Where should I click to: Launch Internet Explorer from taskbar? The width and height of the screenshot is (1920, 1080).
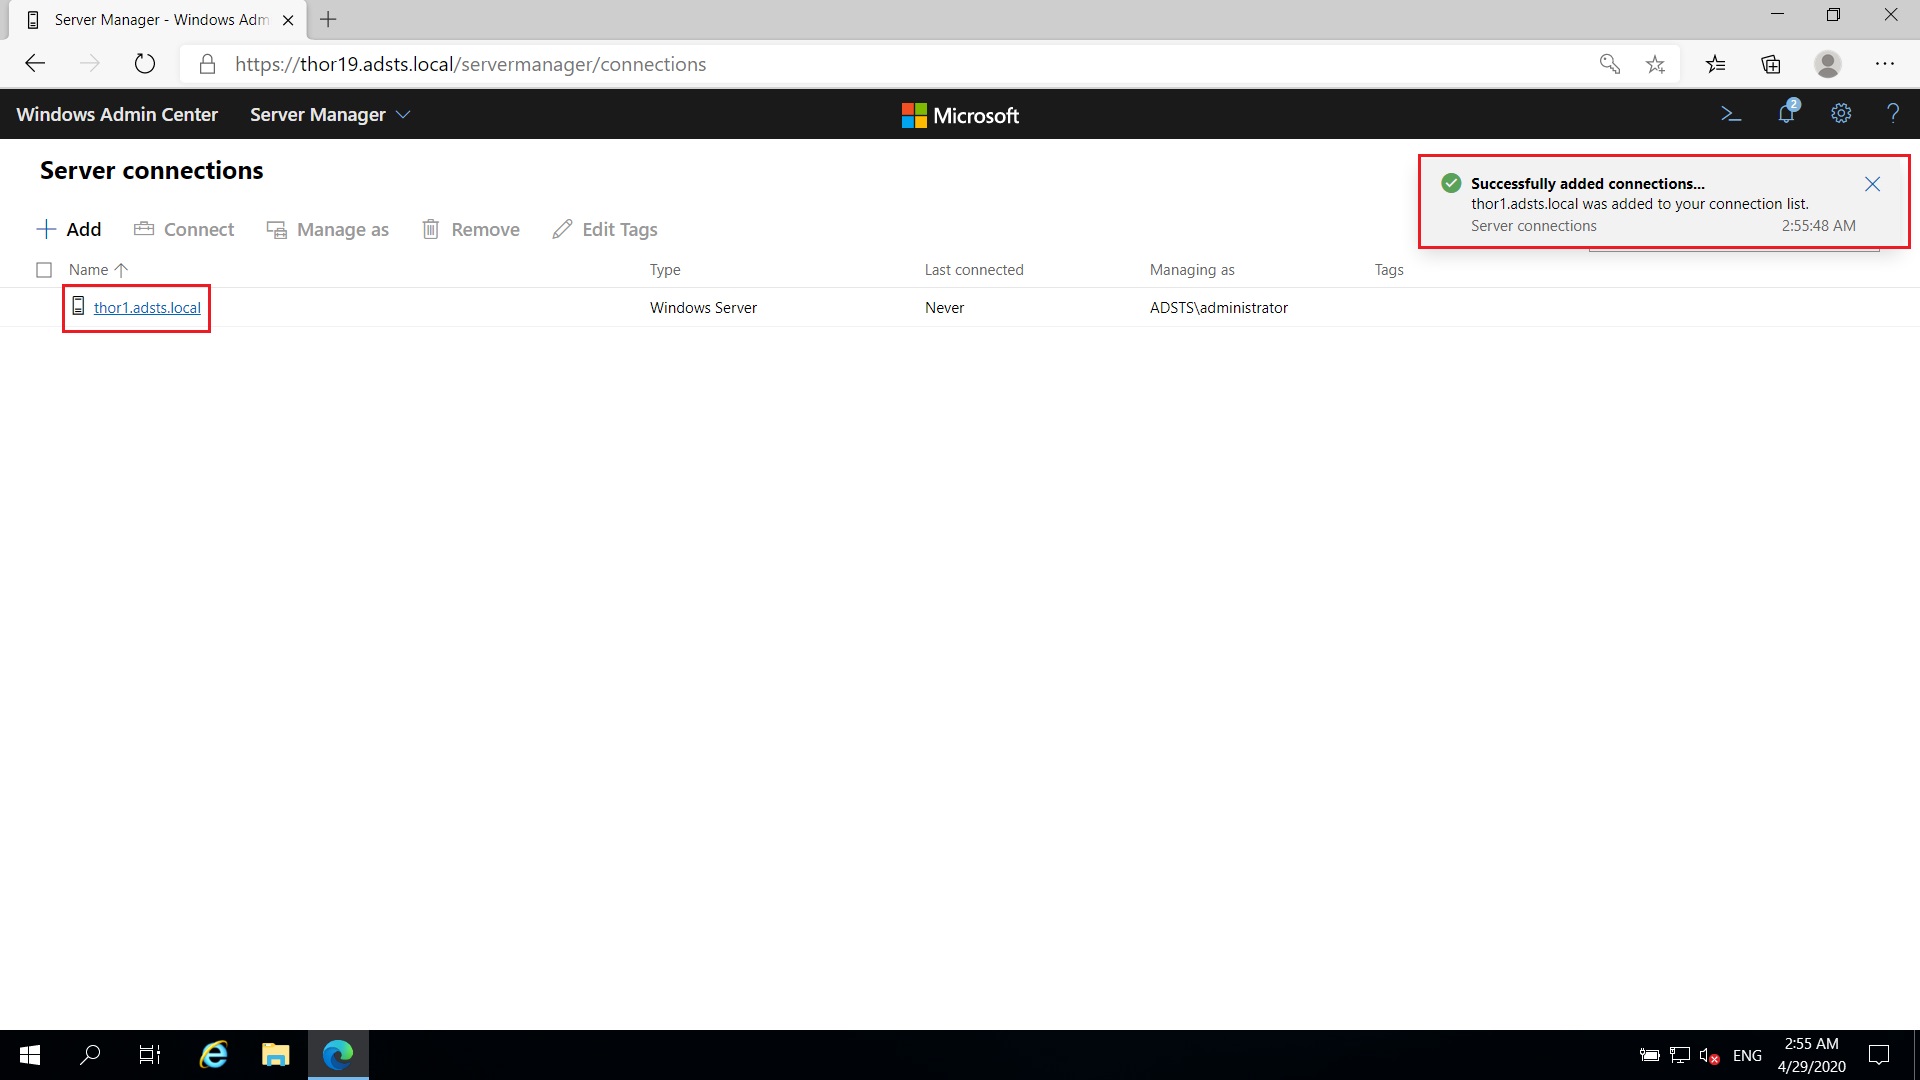coord(214,1055)
